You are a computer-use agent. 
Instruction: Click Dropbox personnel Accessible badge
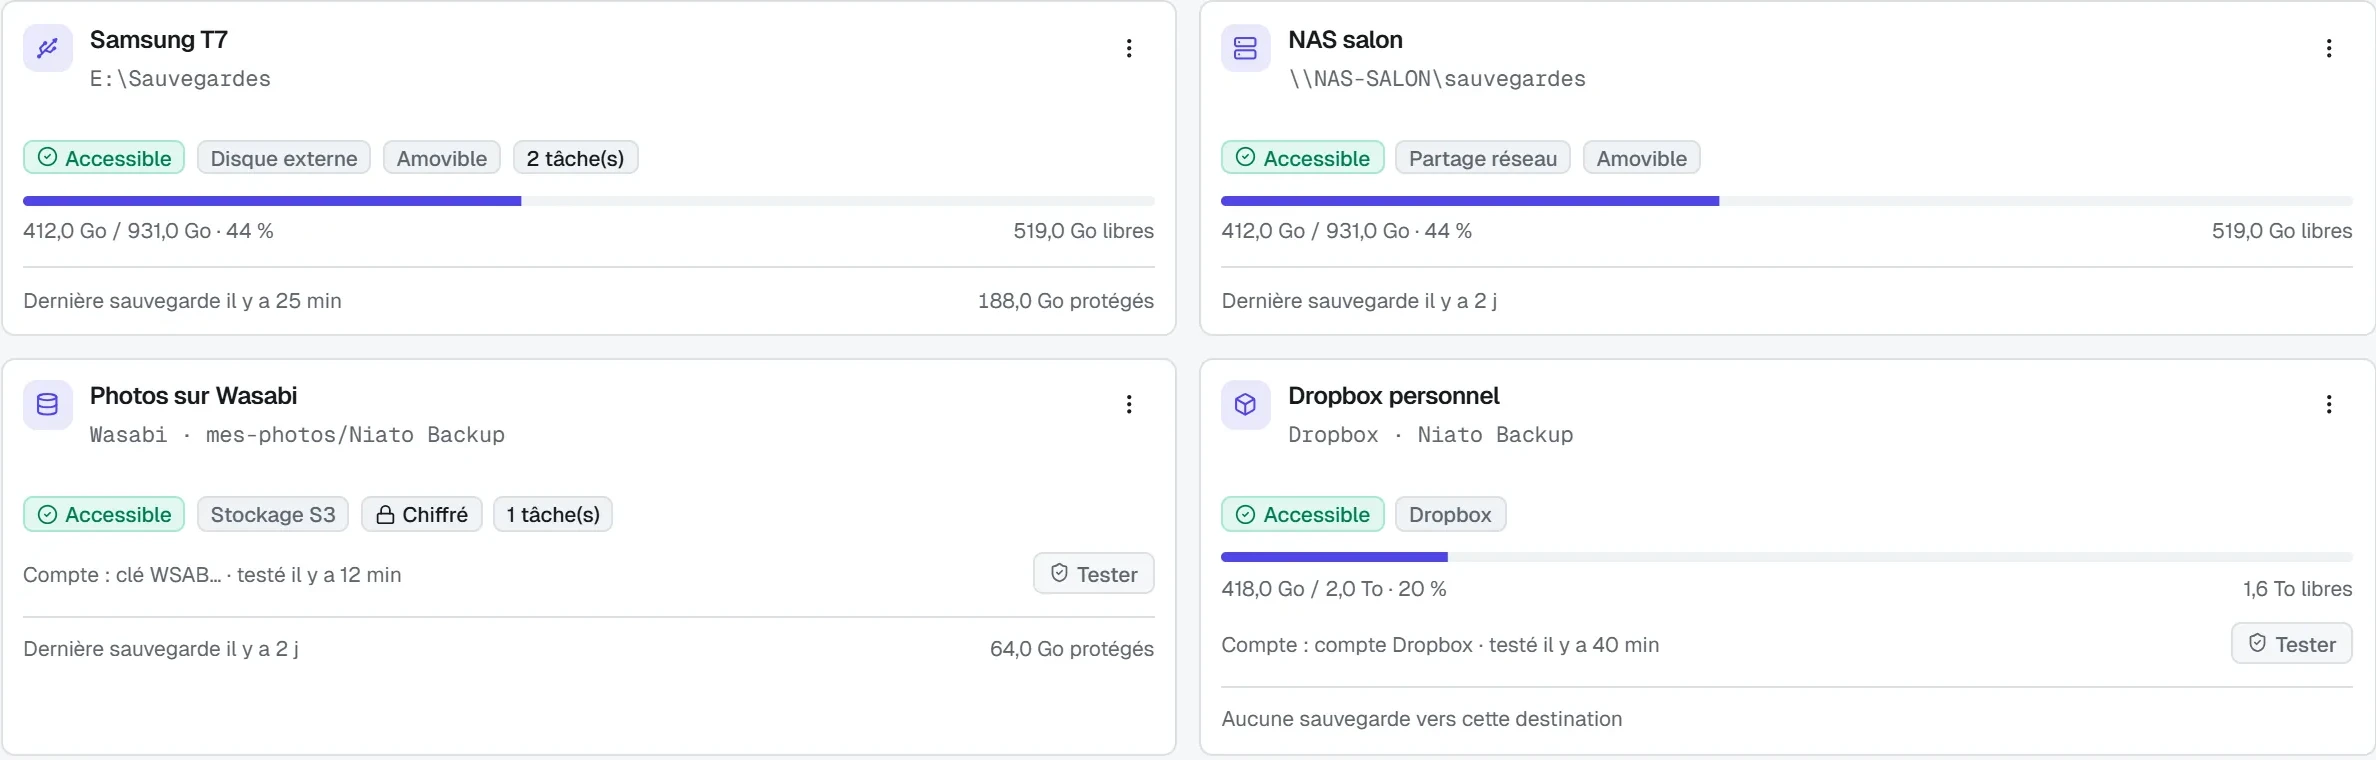1302,514
